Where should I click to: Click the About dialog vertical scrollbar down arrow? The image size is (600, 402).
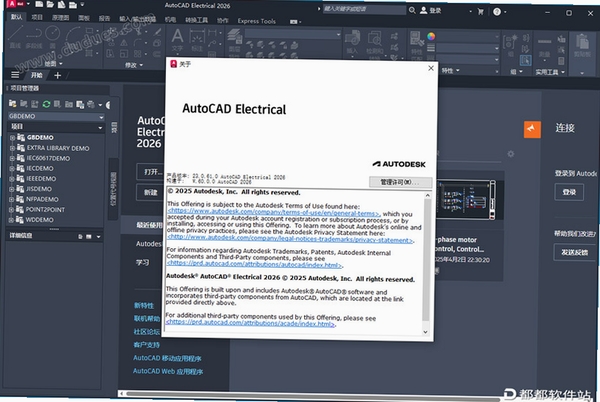point(426,332)
